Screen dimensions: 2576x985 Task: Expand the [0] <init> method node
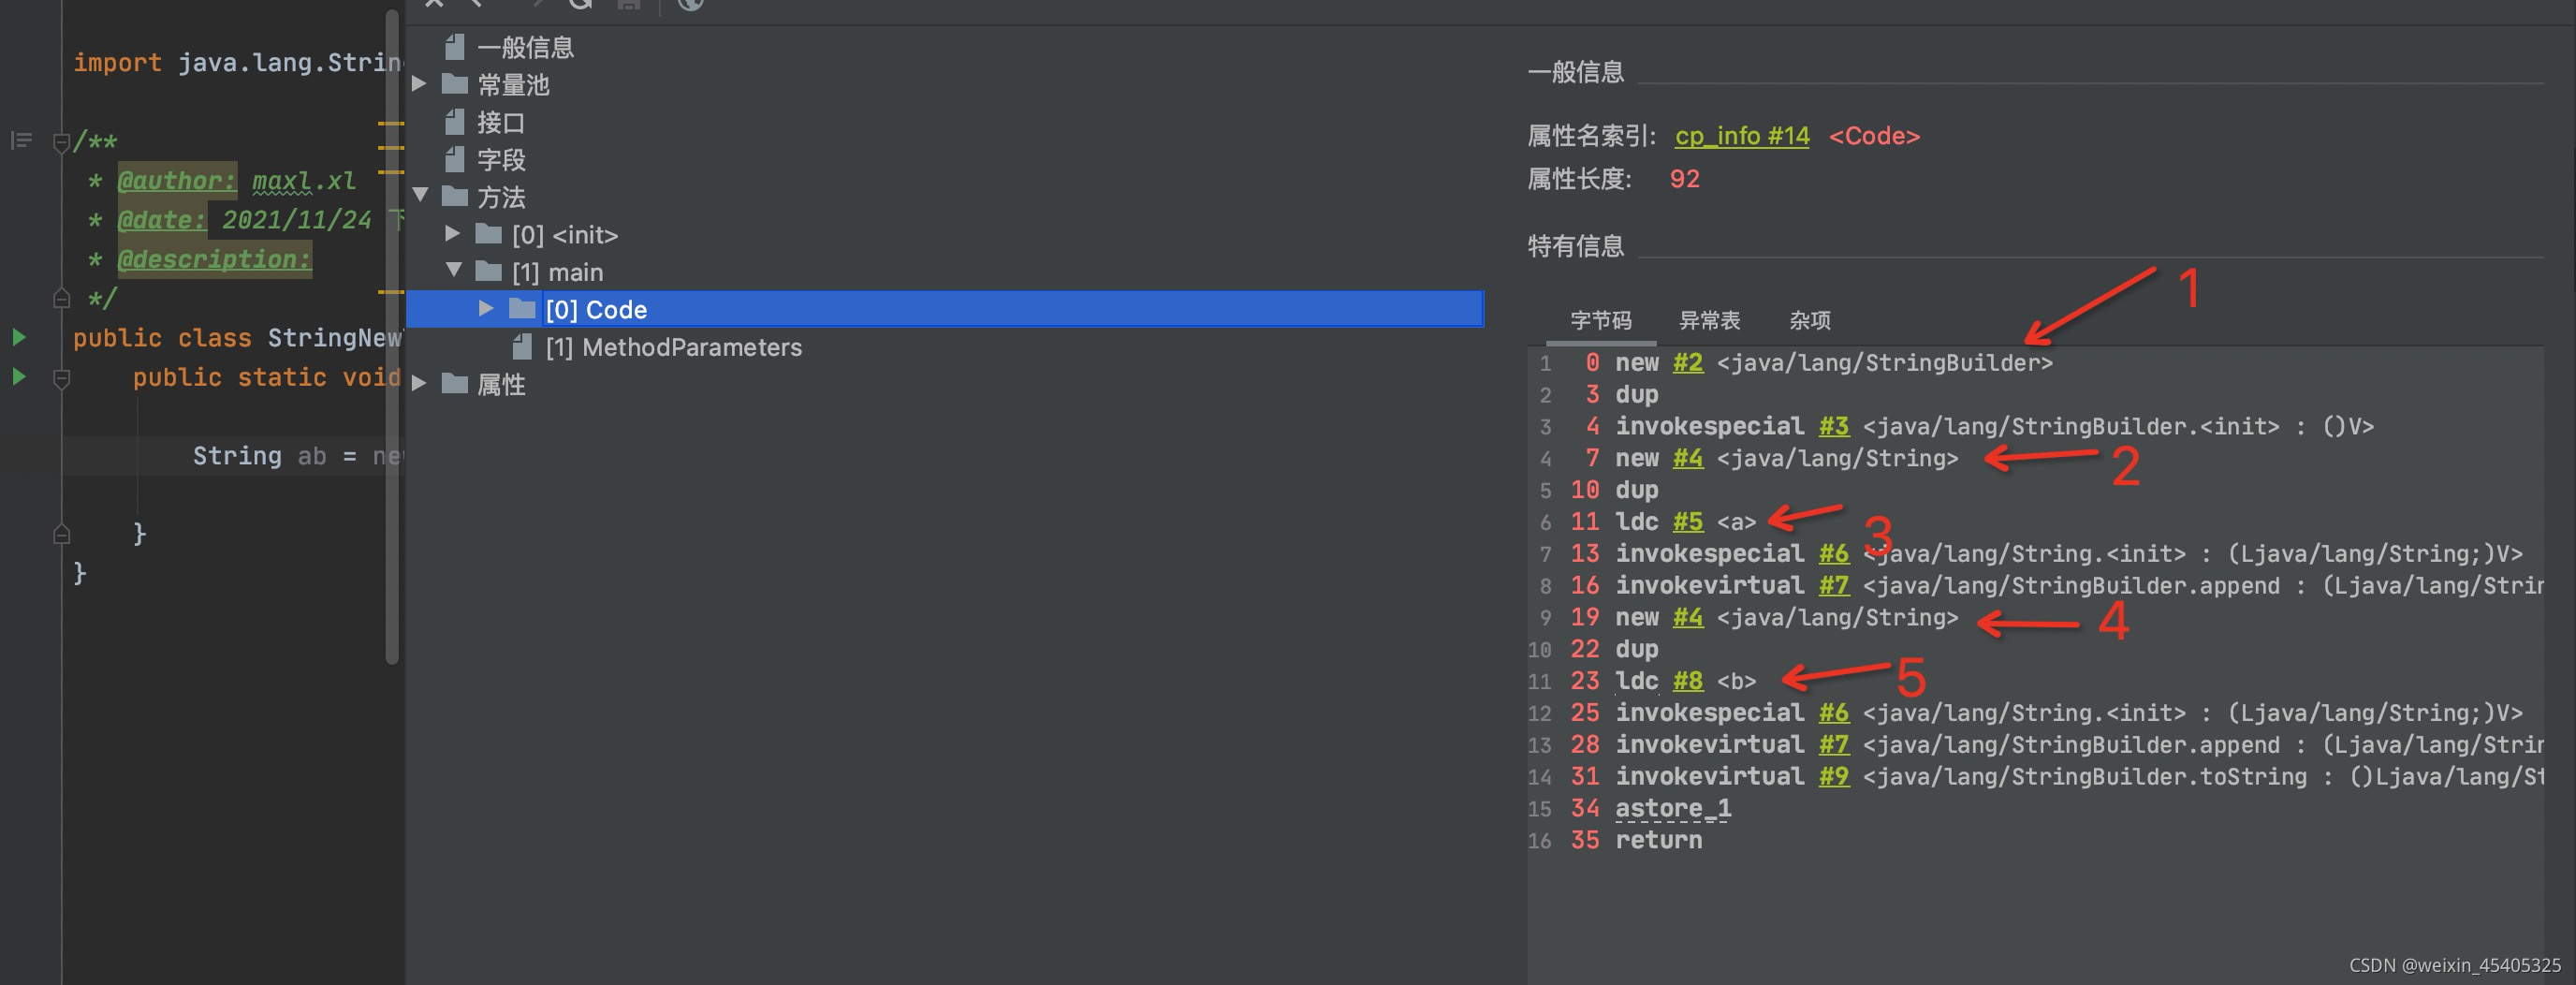[x=452, y=233]
